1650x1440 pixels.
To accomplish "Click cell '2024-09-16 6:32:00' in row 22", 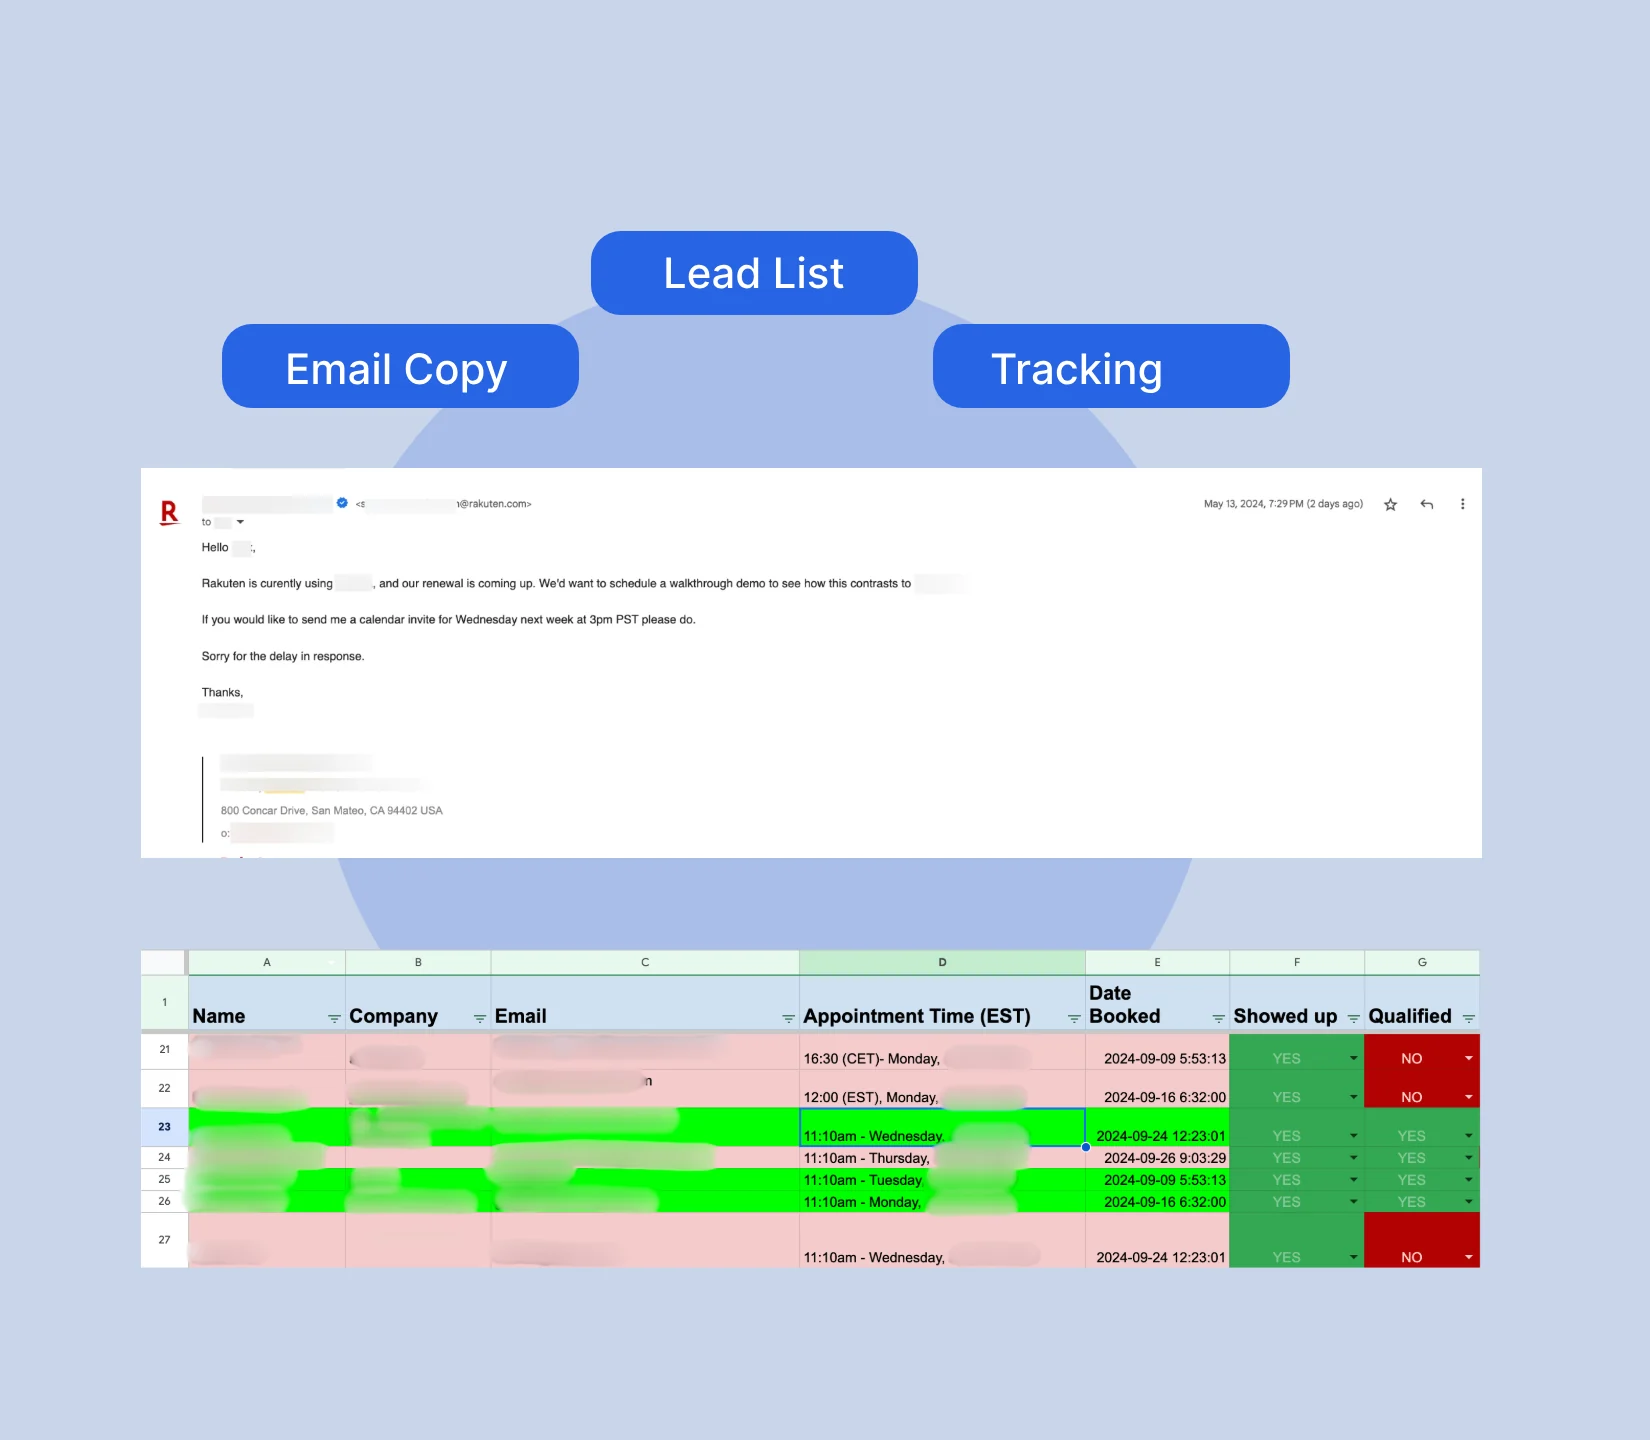I will coord(1157,1089).
